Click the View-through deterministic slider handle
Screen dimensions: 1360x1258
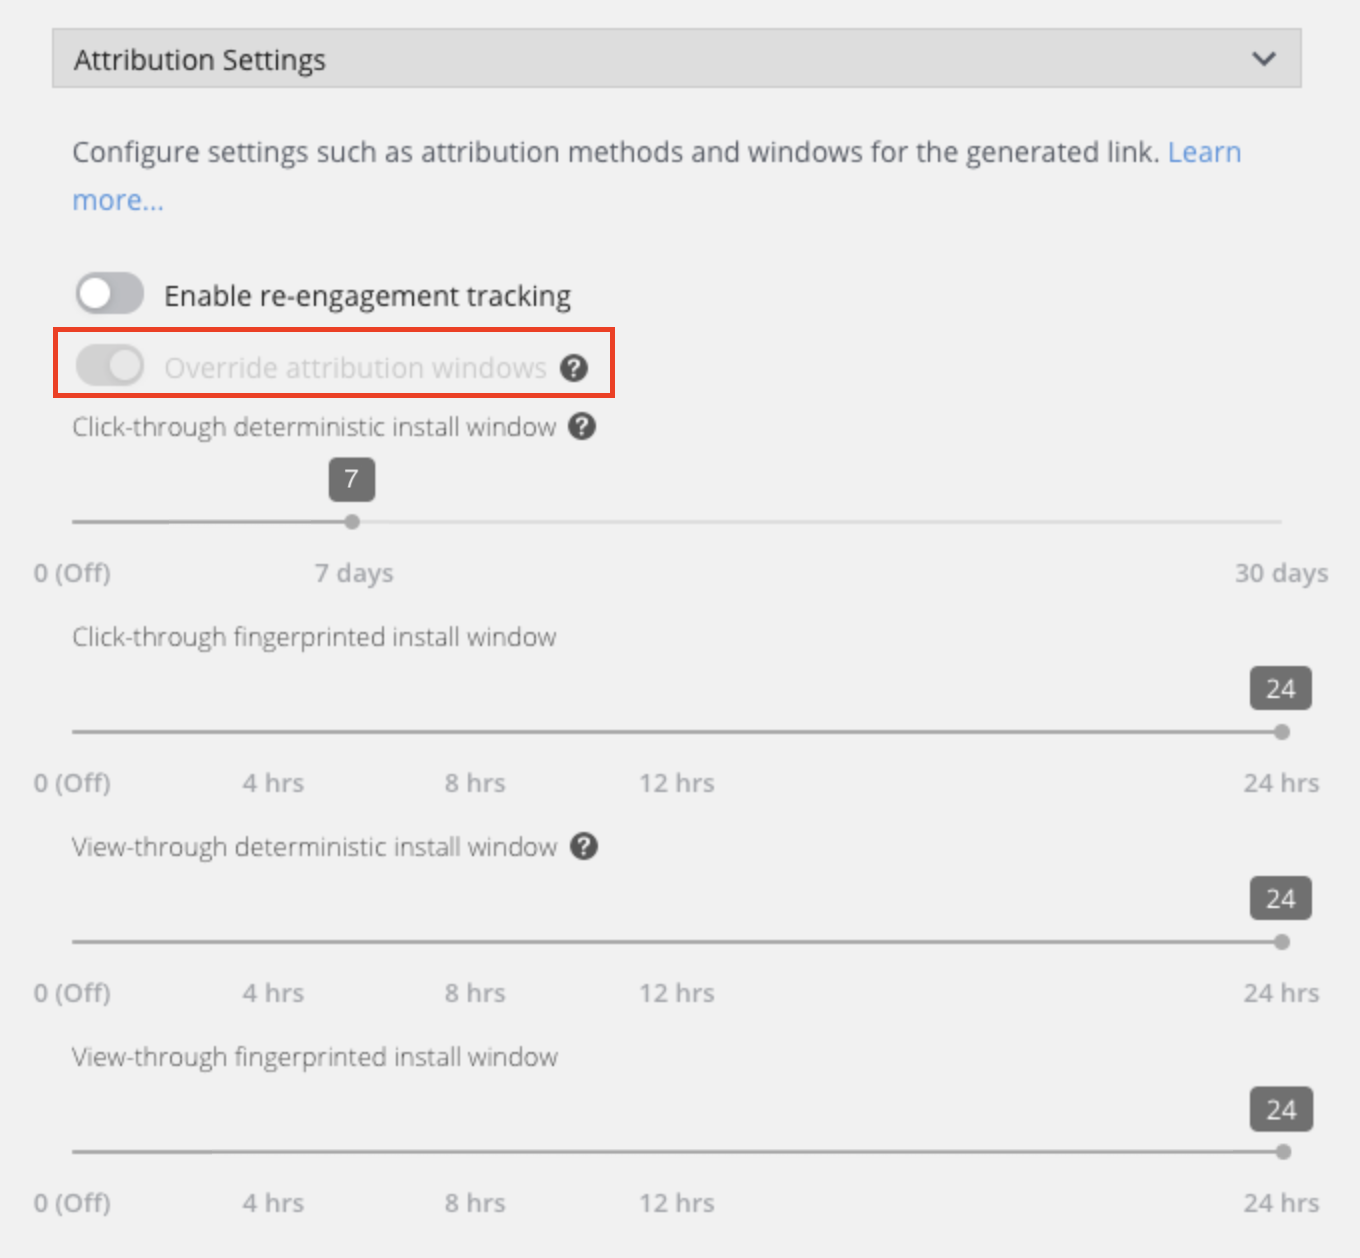(1282, 942)
